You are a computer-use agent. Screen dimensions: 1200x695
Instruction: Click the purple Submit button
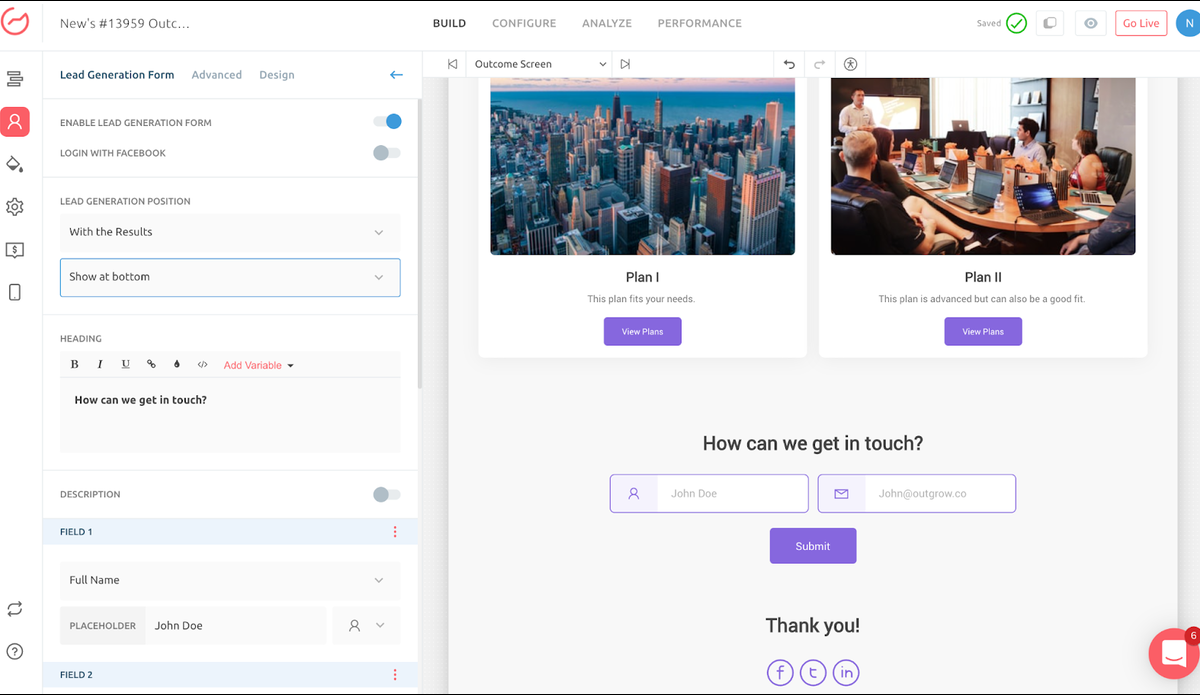pos(812,546)
